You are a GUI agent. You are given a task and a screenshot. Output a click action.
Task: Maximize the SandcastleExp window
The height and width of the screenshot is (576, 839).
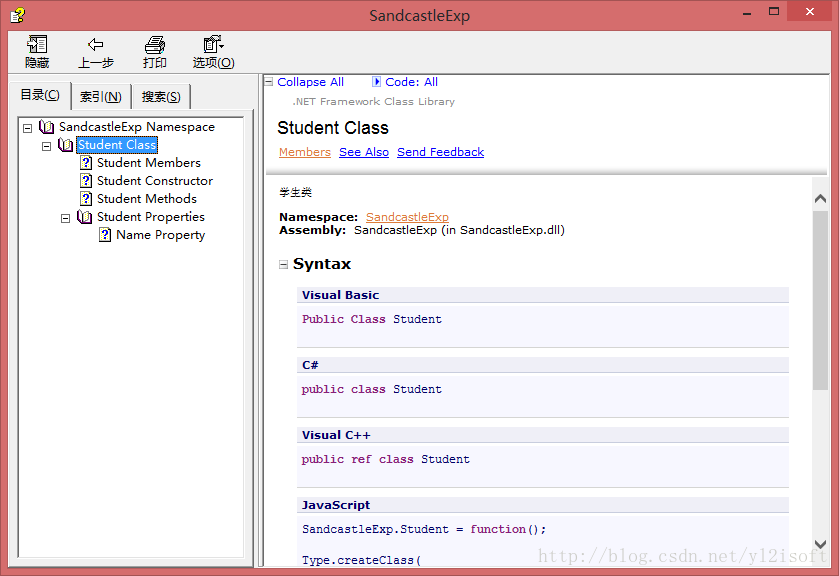coord(774,12)
